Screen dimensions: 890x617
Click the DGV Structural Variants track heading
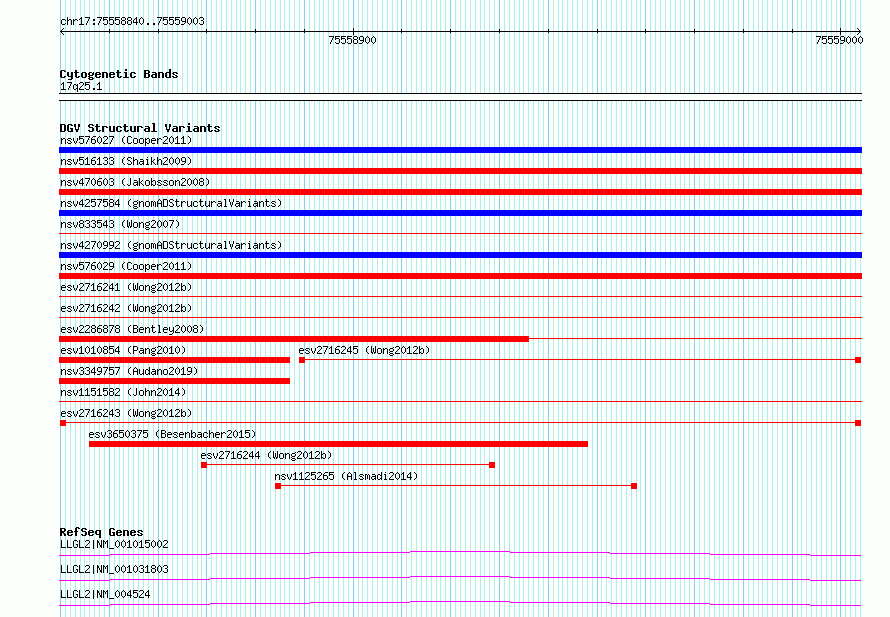click(x=140, y=128)
